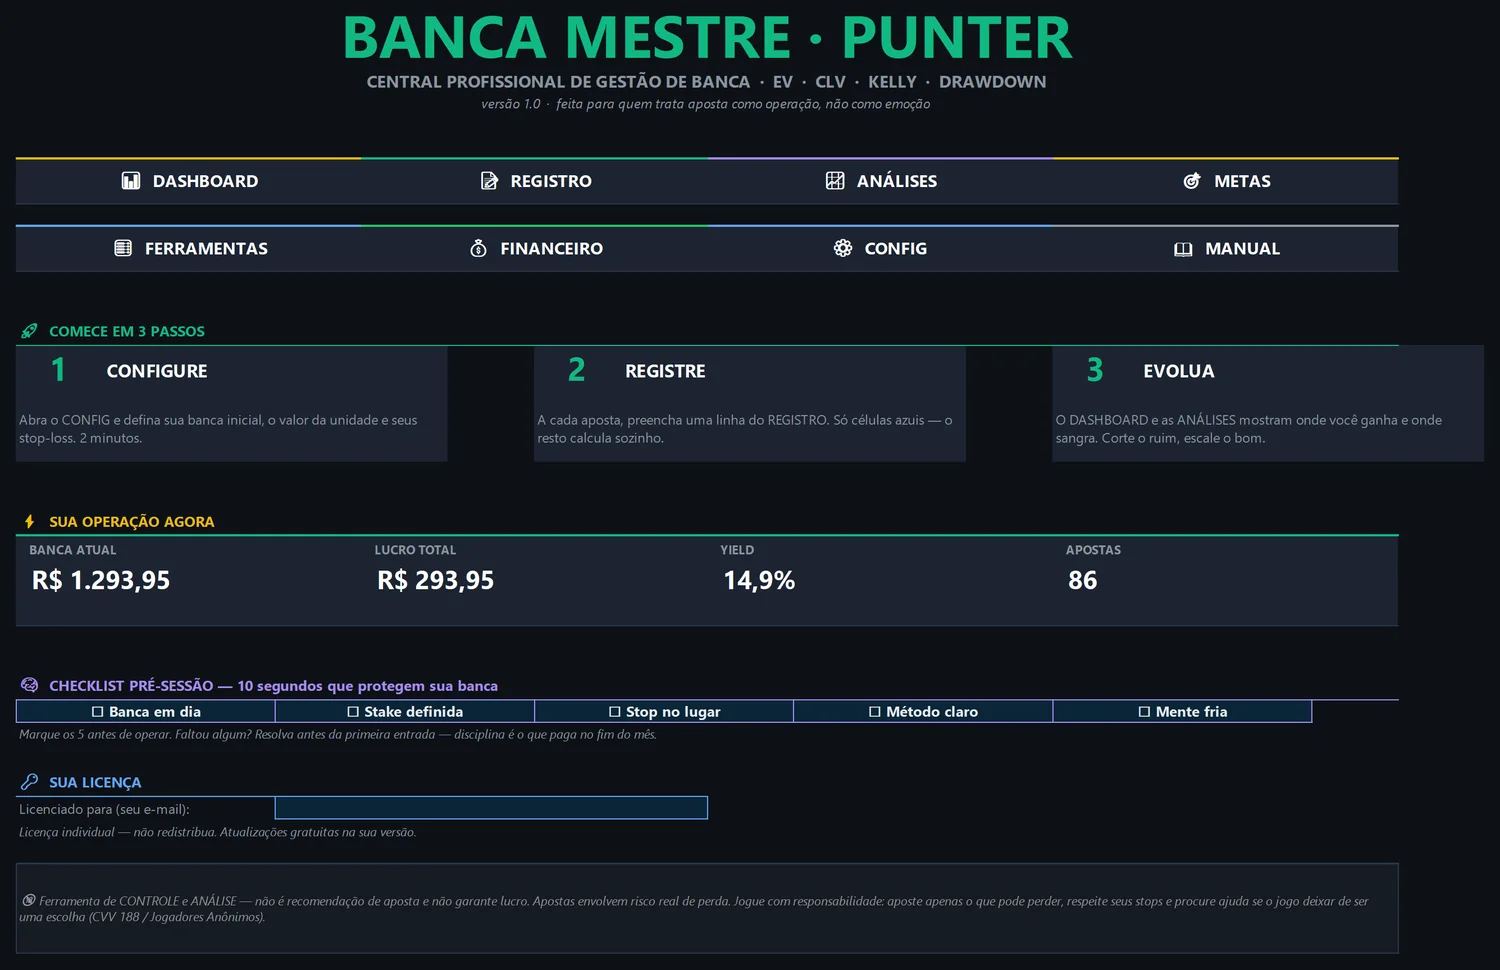The height and width of the screenshot is (970, 1500).
Task: Switch to the ANÁLISES tab
Action: point(881,181)
